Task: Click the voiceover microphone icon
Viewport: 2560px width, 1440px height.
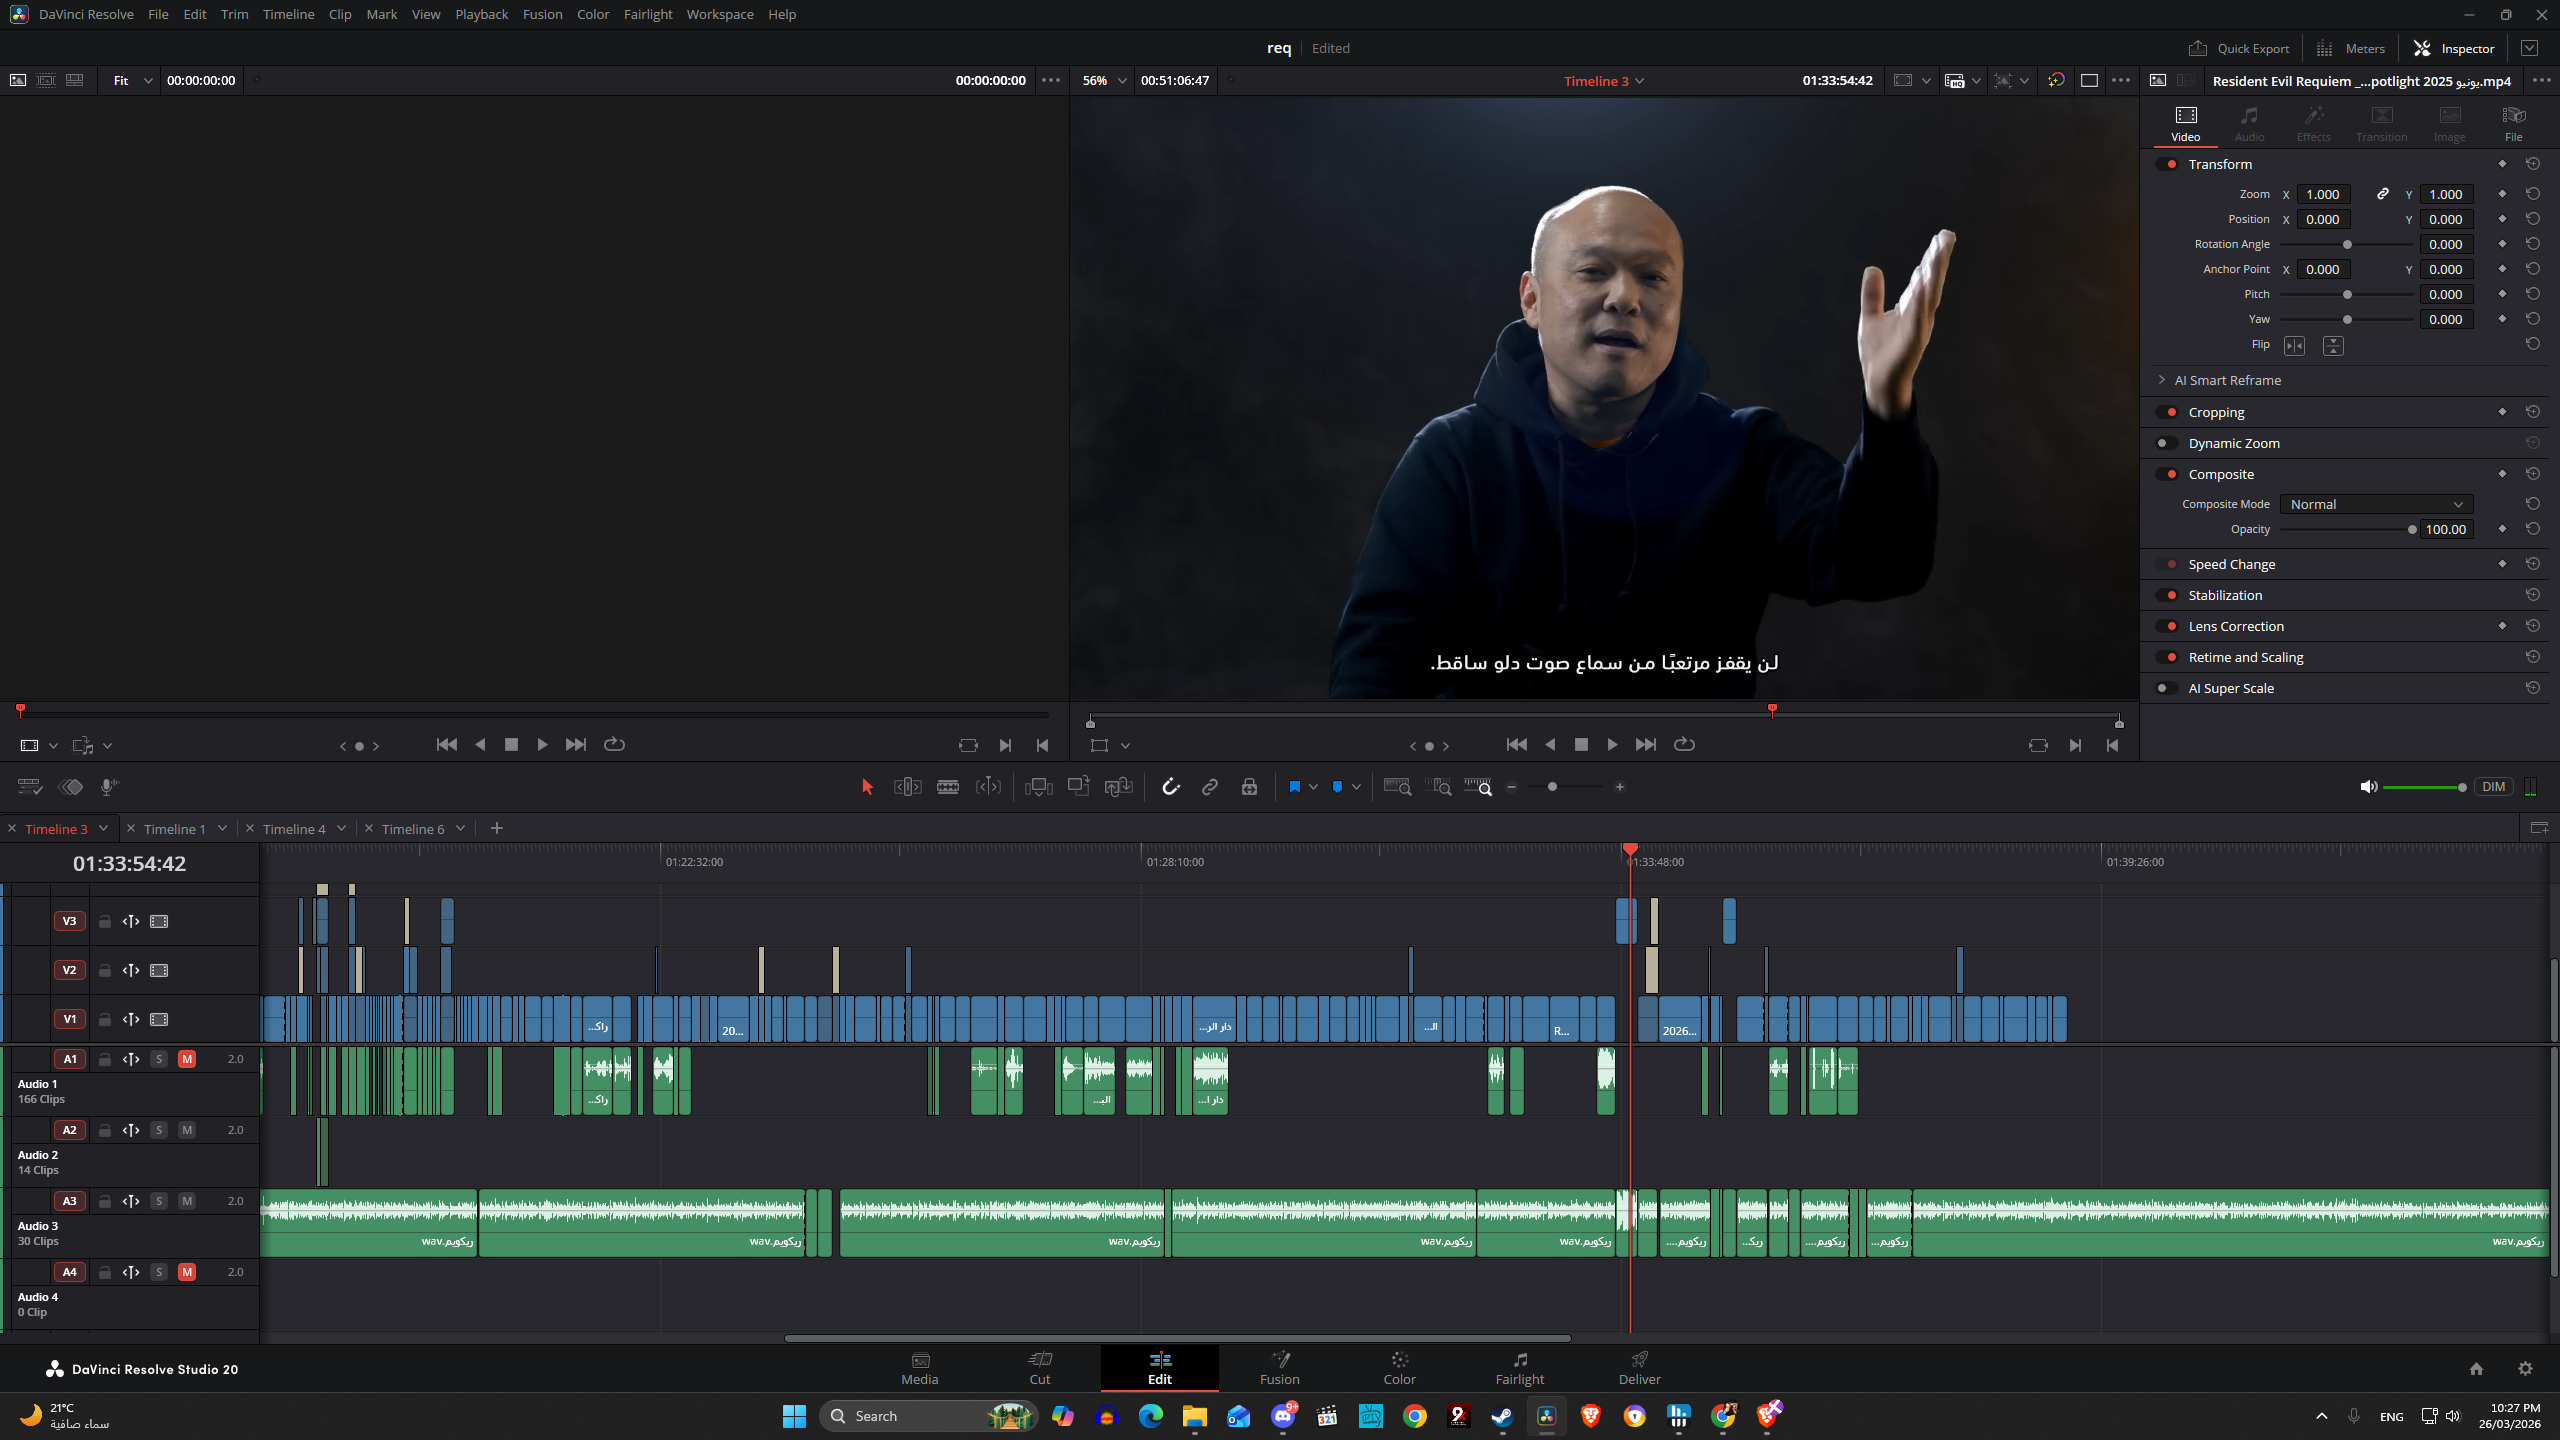Action: point(109,787)
